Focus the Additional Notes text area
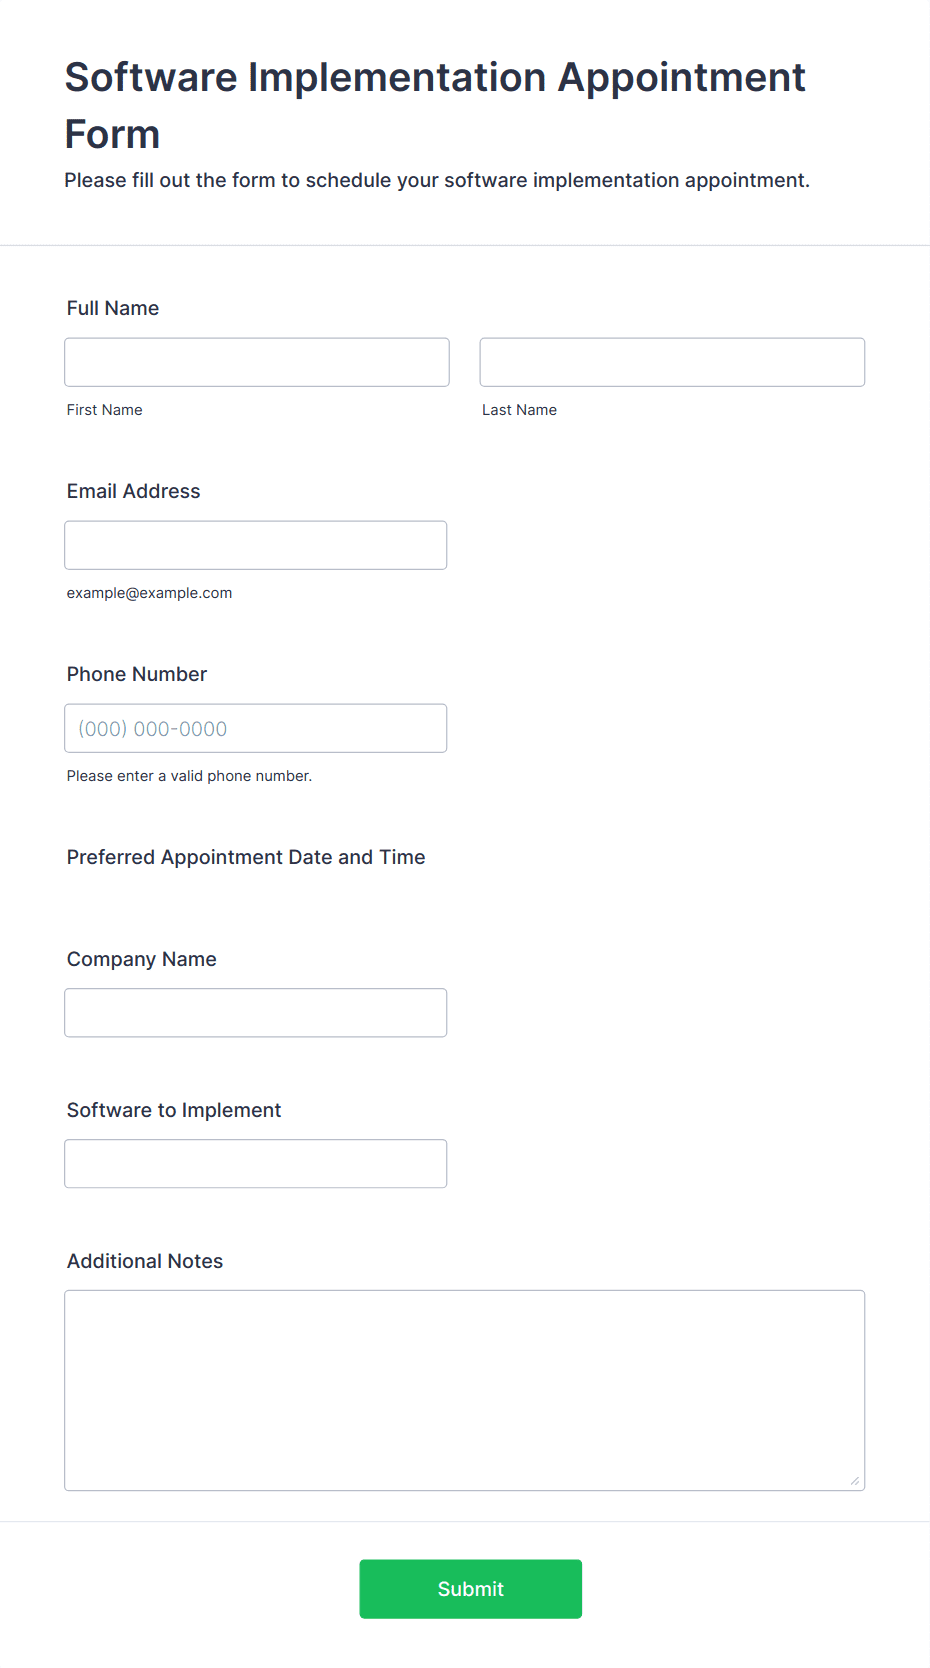 (x=465, y=1391)
